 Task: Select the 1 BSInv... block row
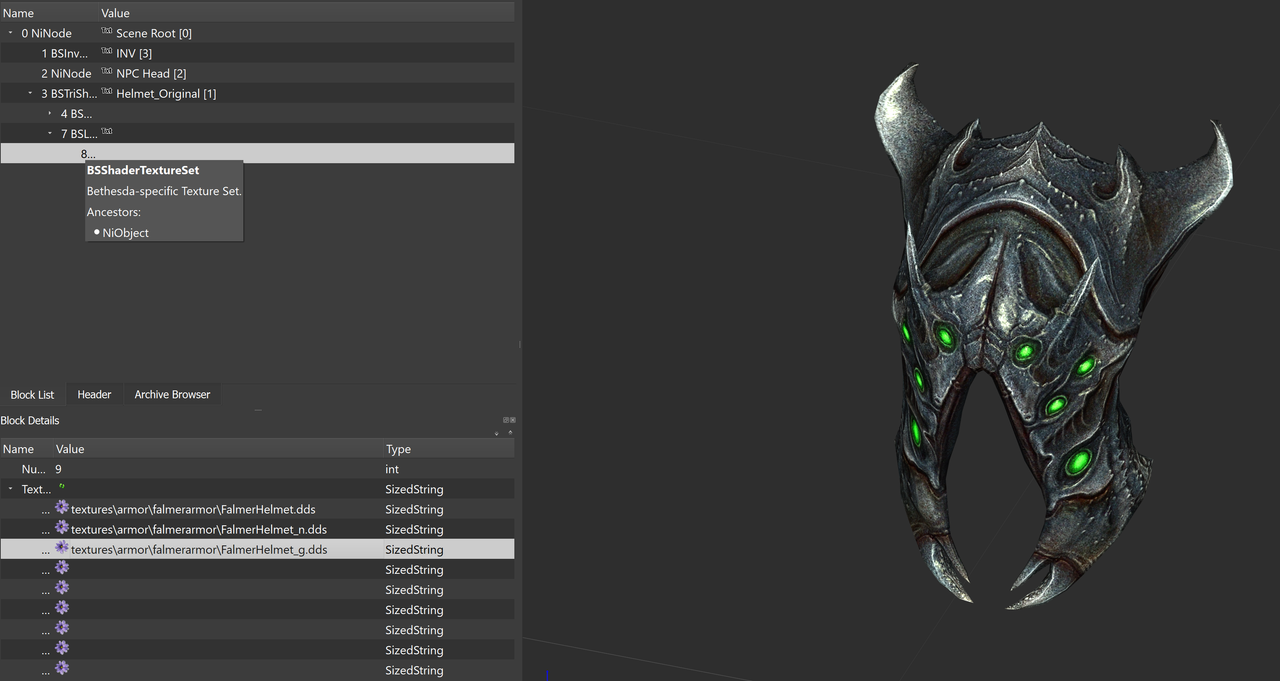click(257, 53)
